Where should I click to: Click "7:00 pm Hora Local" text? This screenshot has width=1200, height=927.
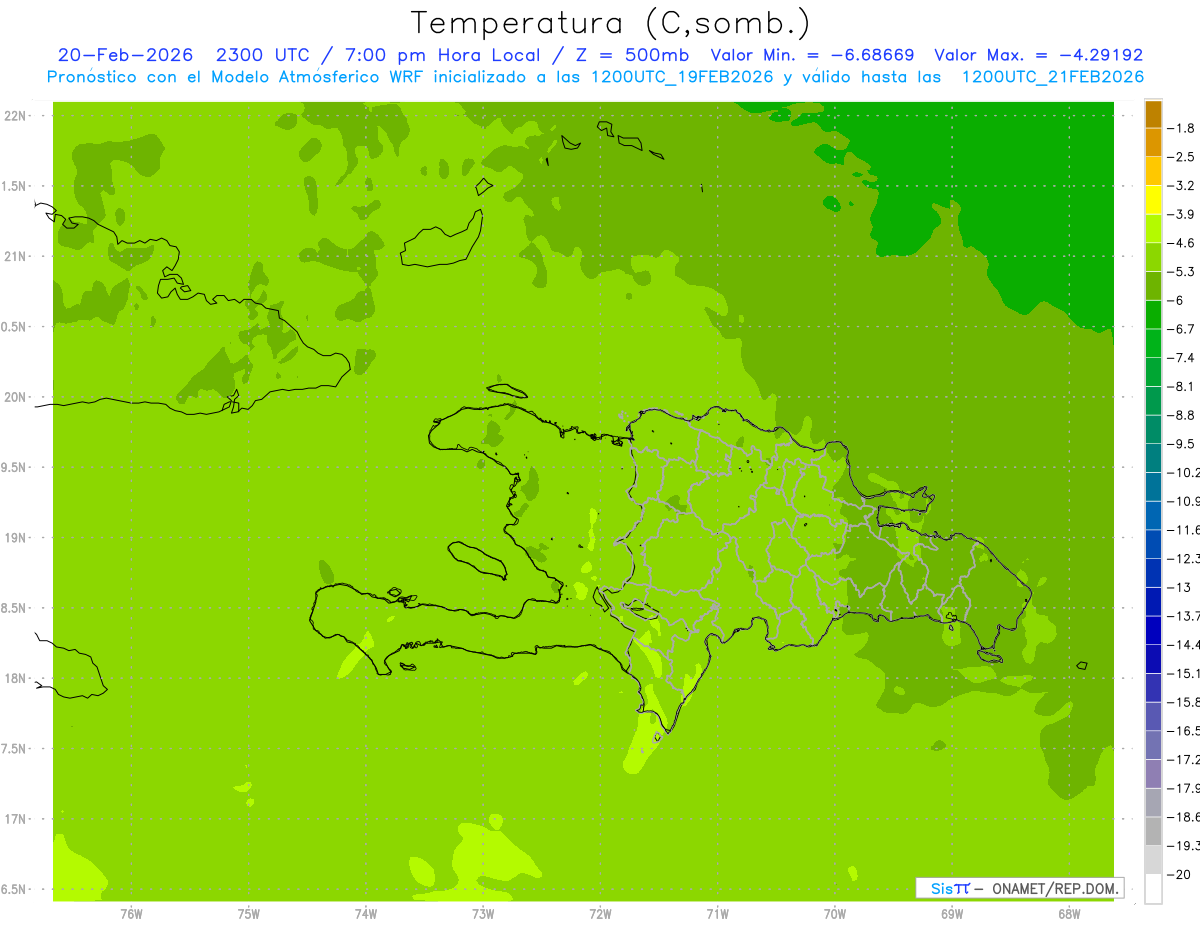tap(443, 55)
